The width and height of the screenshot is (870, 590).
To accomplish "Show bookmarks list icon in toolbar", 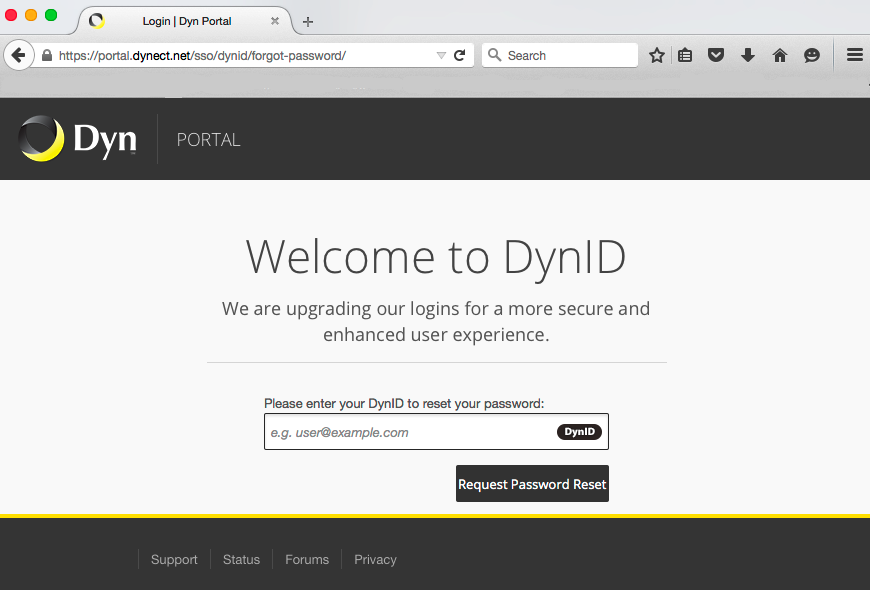I will [x=685, y=55].
